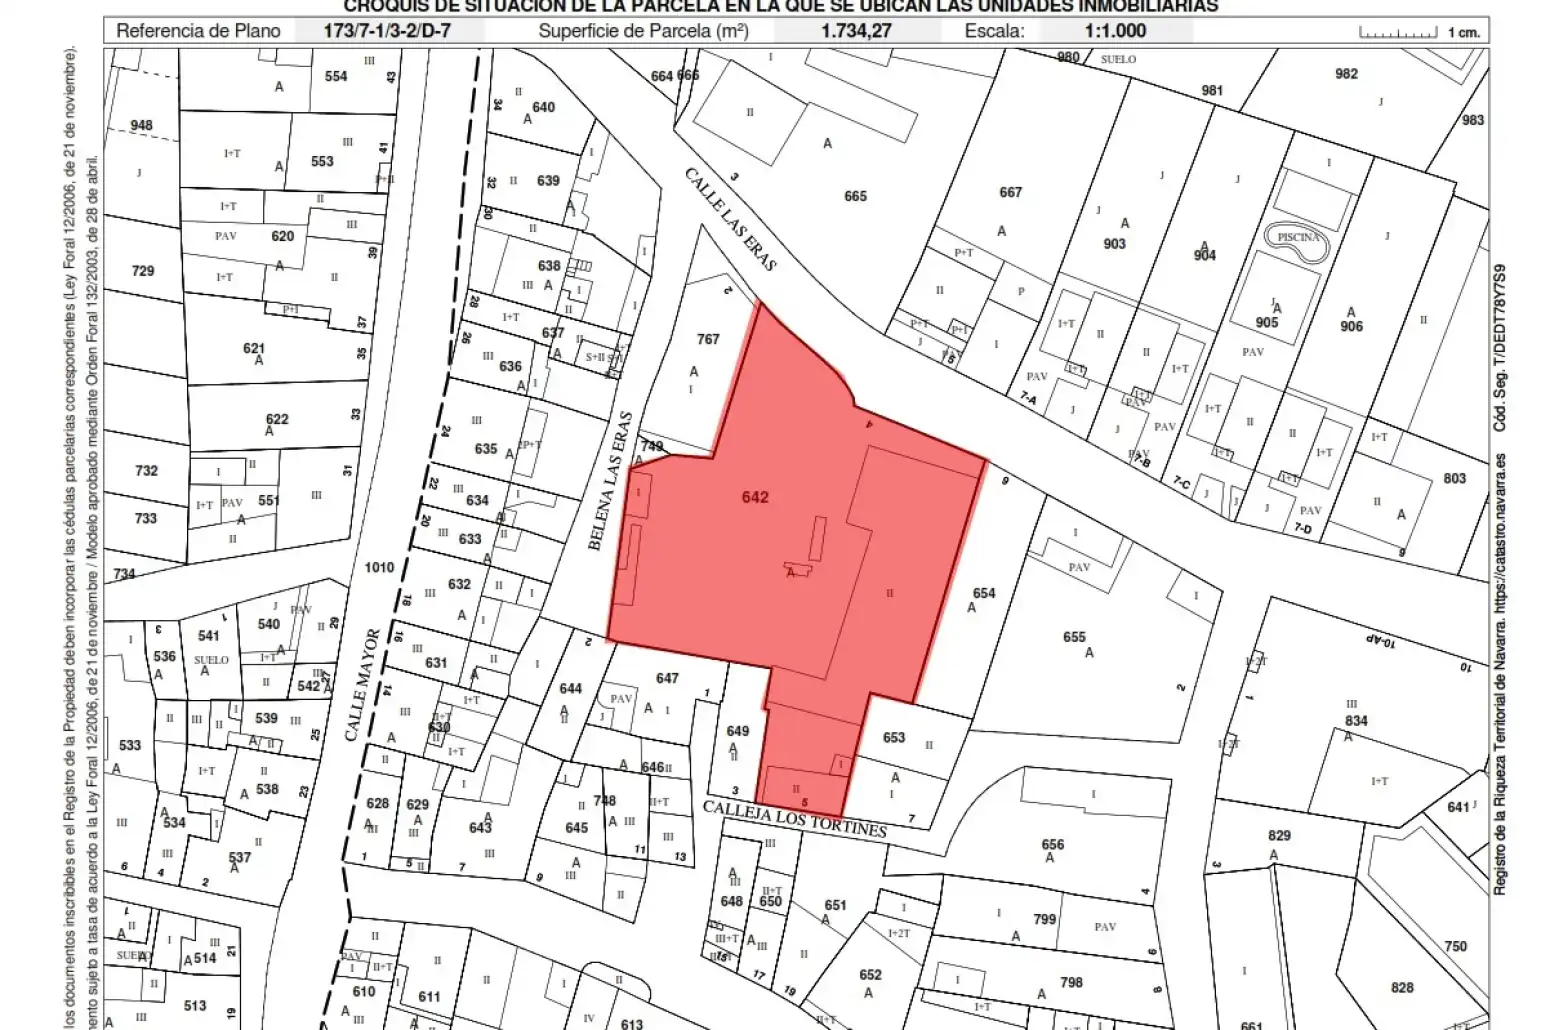Screen dimensions: 1550x1030
Task: Click parcel number 834
Action: coord(1356,720)
